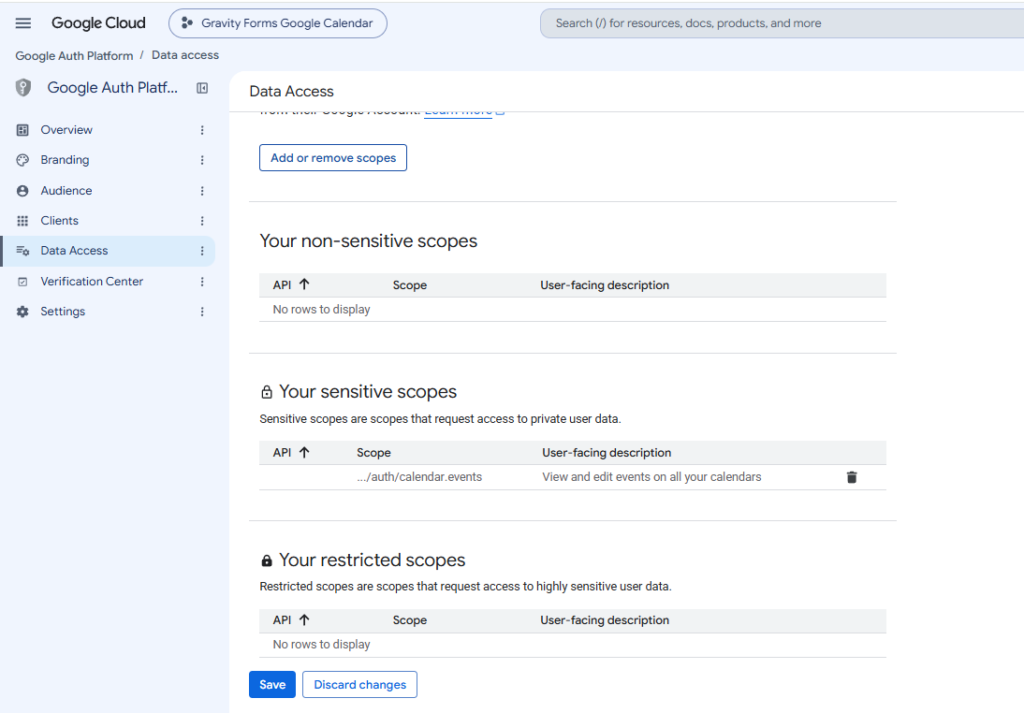Open the Overview page
1024x713 pixels.
tap(66, 130)
